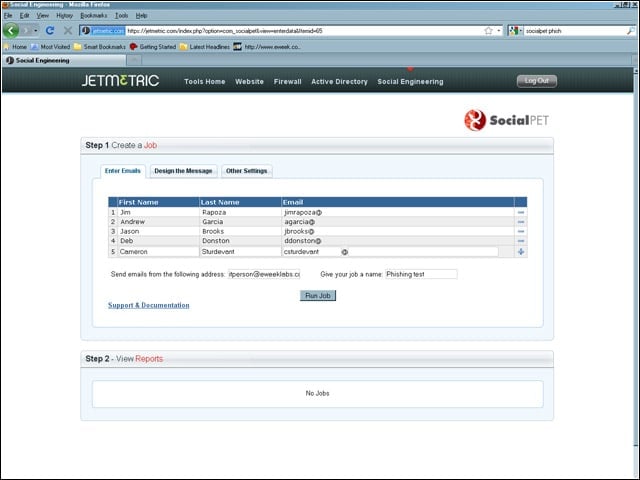The image size is (640, 480).
Task: Open the Active Directory nav item
Action: [x=339, y=82]
